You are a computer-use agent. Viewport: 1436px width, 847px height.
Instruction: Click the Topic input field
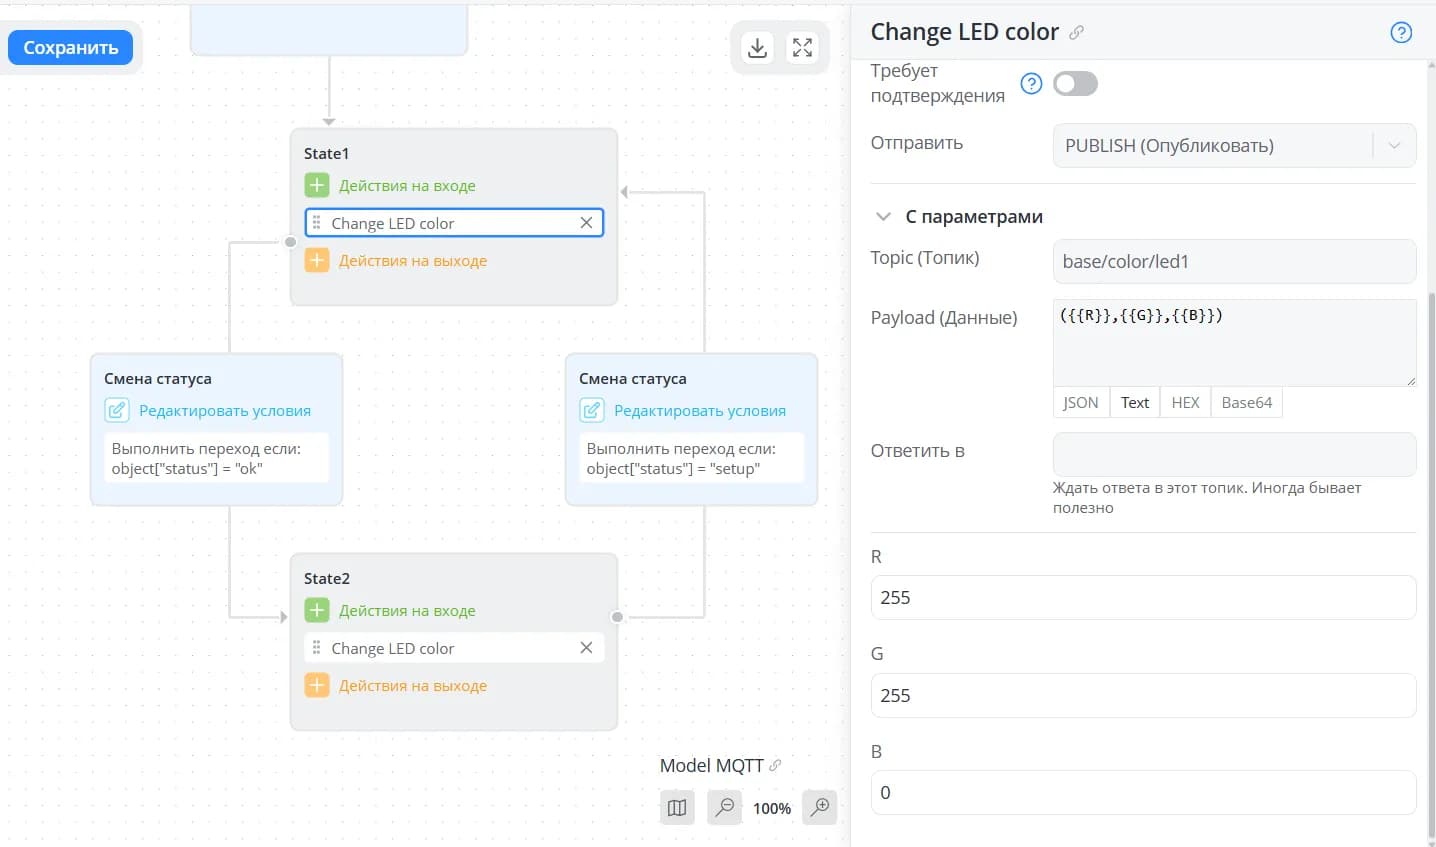(x=1234, y=261)
